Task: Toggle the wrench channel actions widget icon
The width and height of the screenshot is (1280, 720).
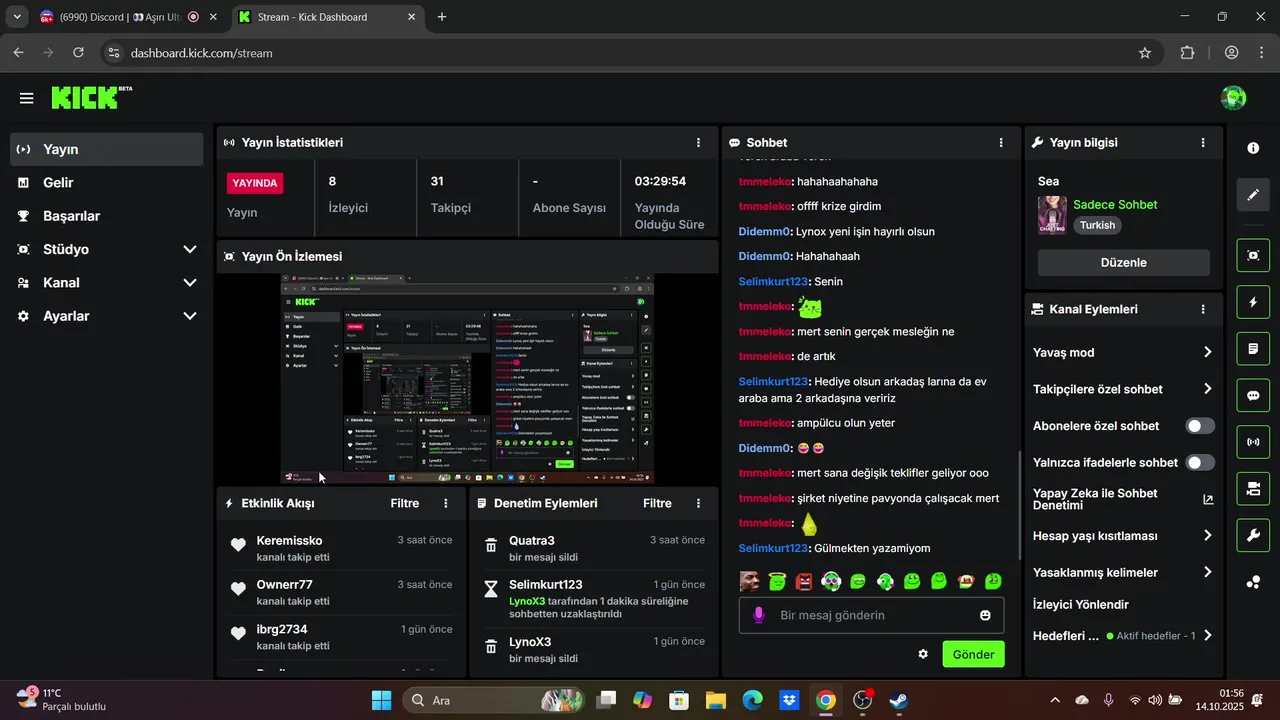Action: (x=1253, y=535)
